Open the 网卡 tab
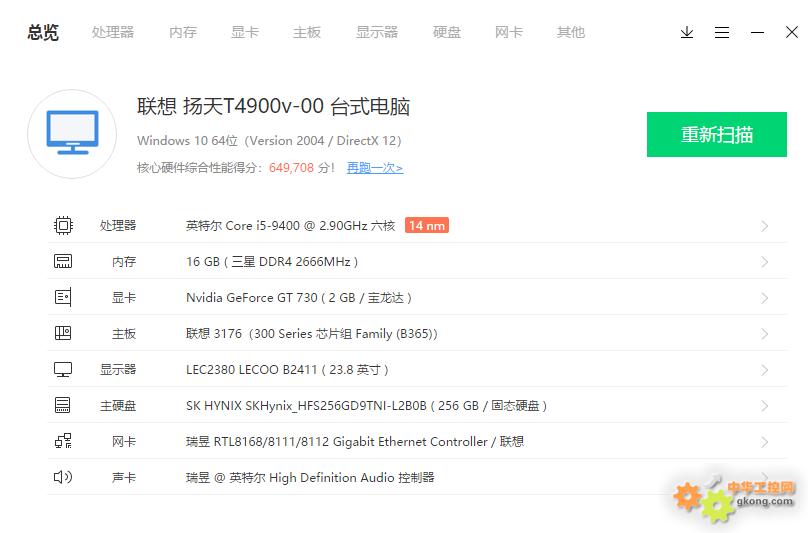 click(509, 32)
